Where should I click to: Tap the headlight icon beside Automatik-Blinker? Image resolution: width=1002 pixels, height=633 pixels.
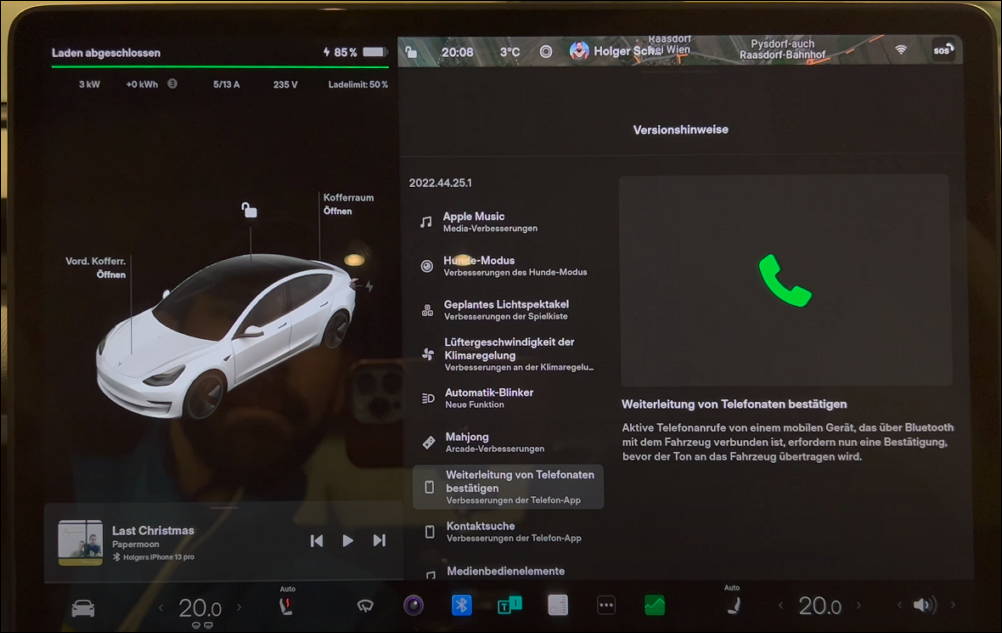click(428, 399)
